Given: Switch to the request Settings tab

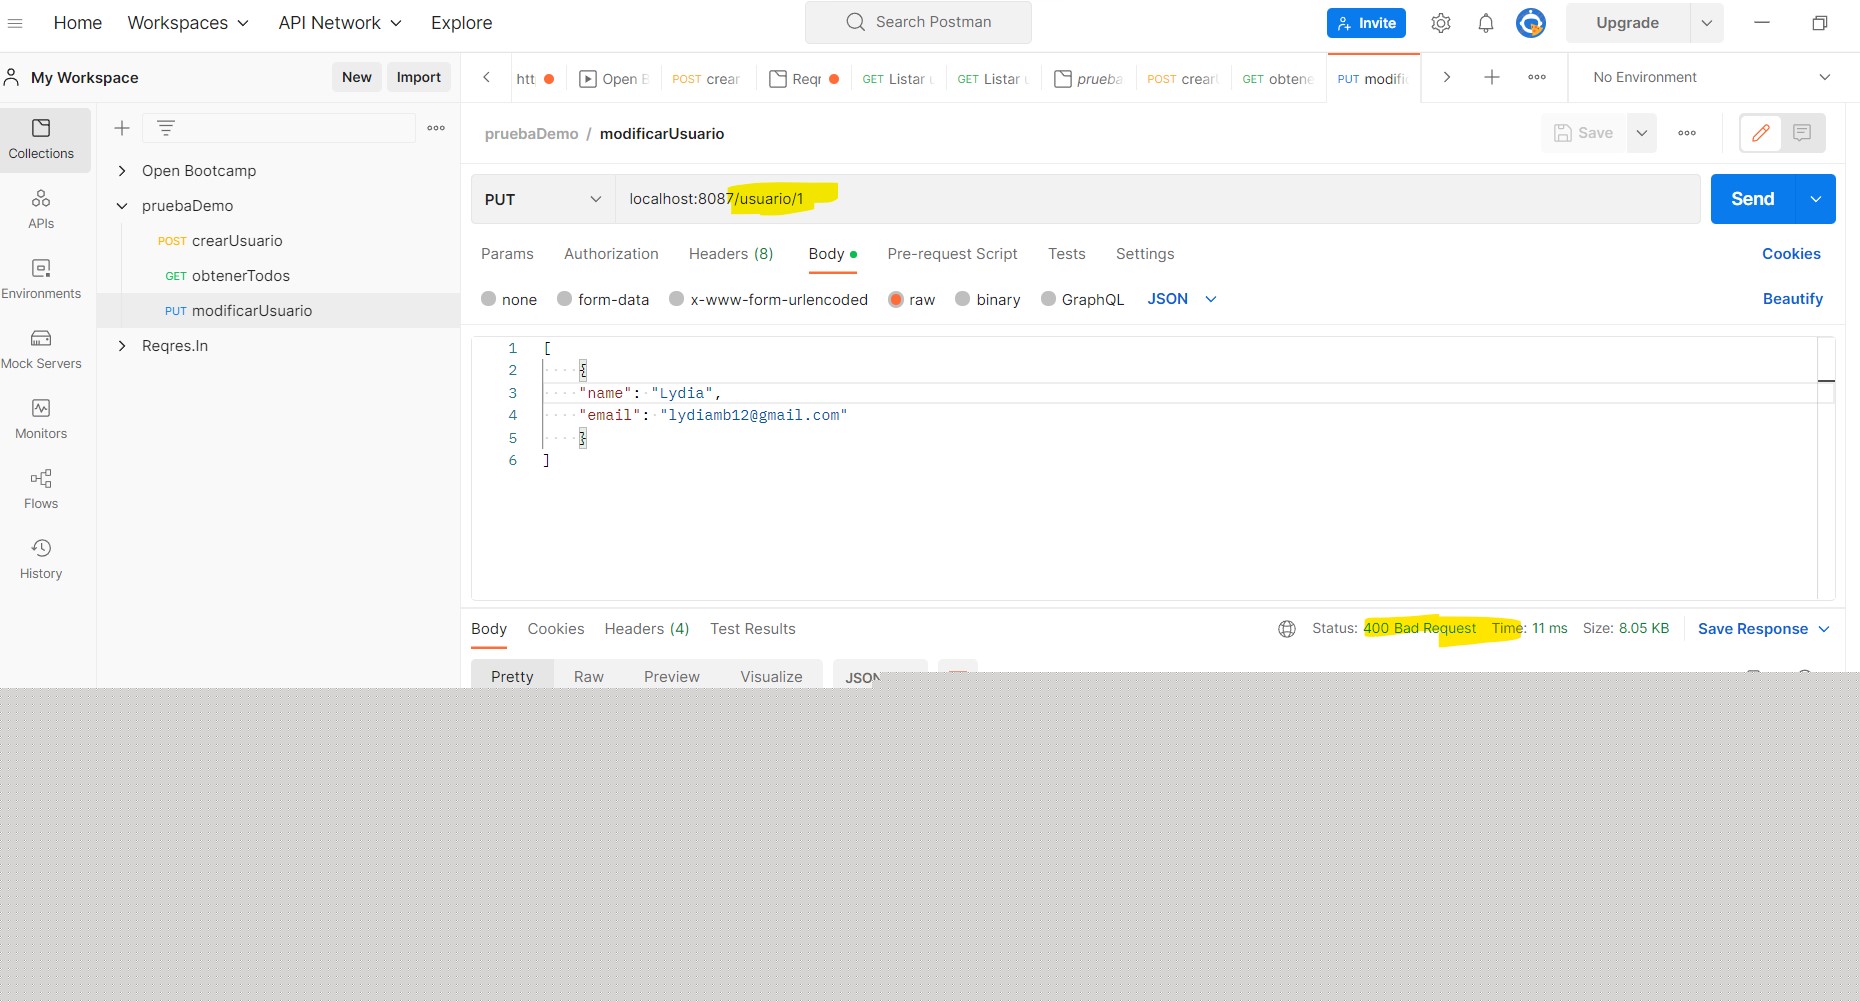Looking at the screenshot, I should [x=1145, y=254].
